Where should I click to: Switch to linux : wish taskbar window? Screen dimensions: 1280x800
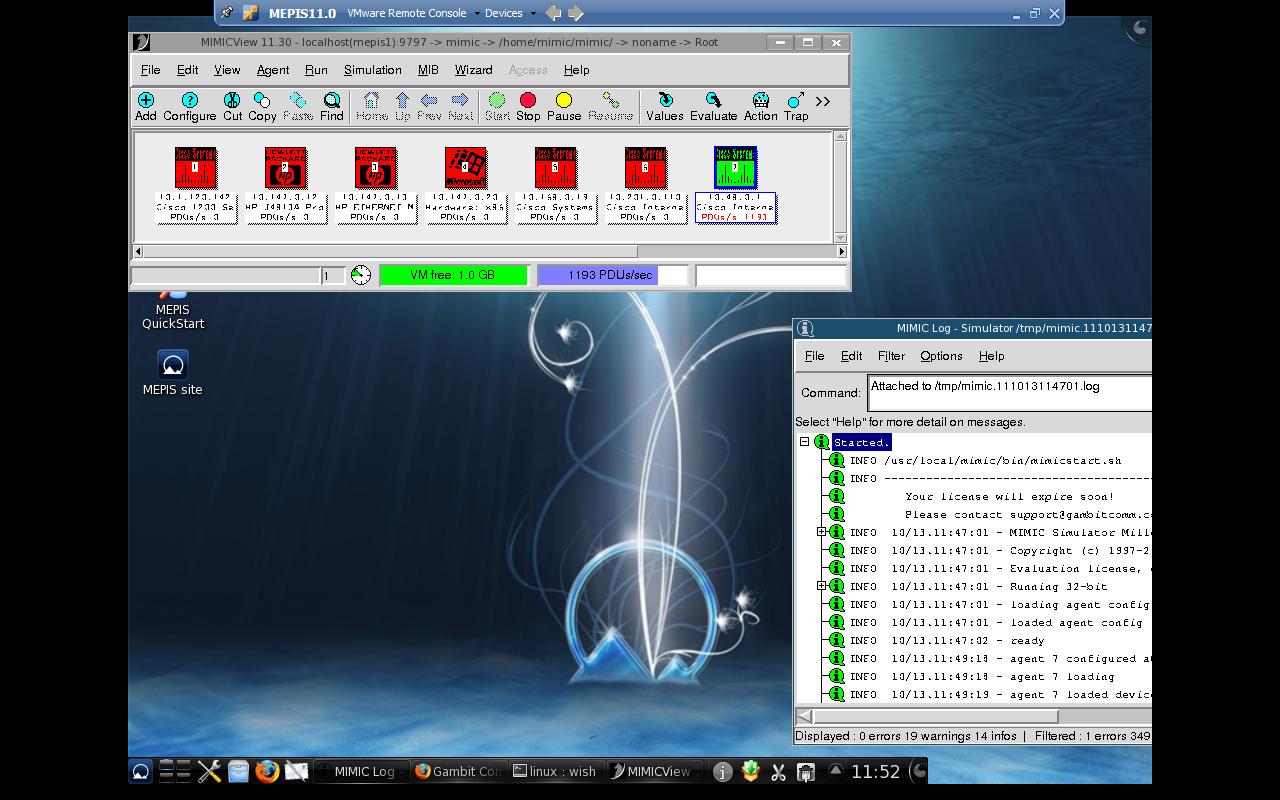(x=556, y=771)
